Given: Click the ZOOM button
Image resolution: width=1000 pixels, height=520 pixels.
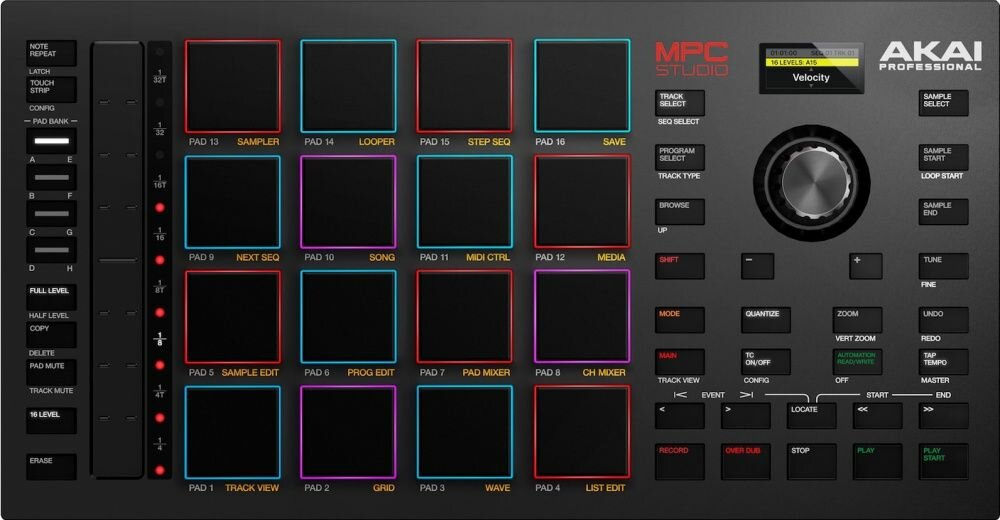Looking at the screenshot, I should coord(857,320).
